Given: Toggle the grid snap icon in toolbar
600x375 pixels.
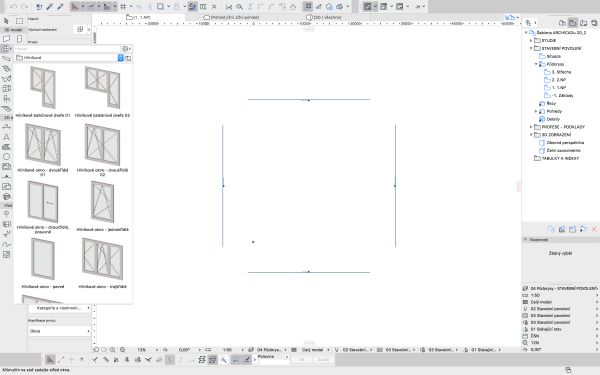Looking at the screenshot, I should click(123, 7).
